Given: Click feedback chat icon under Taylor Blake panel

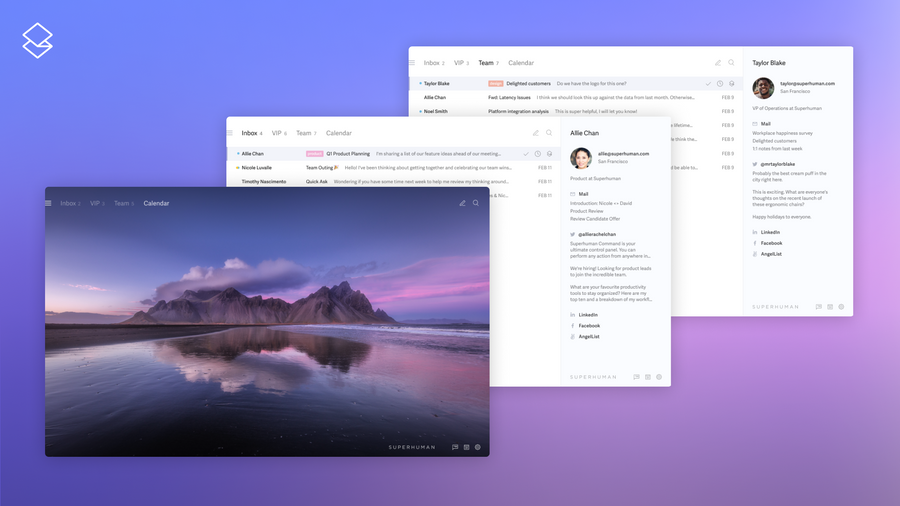Looking at the screenshot, I should [x=819, y=307].
